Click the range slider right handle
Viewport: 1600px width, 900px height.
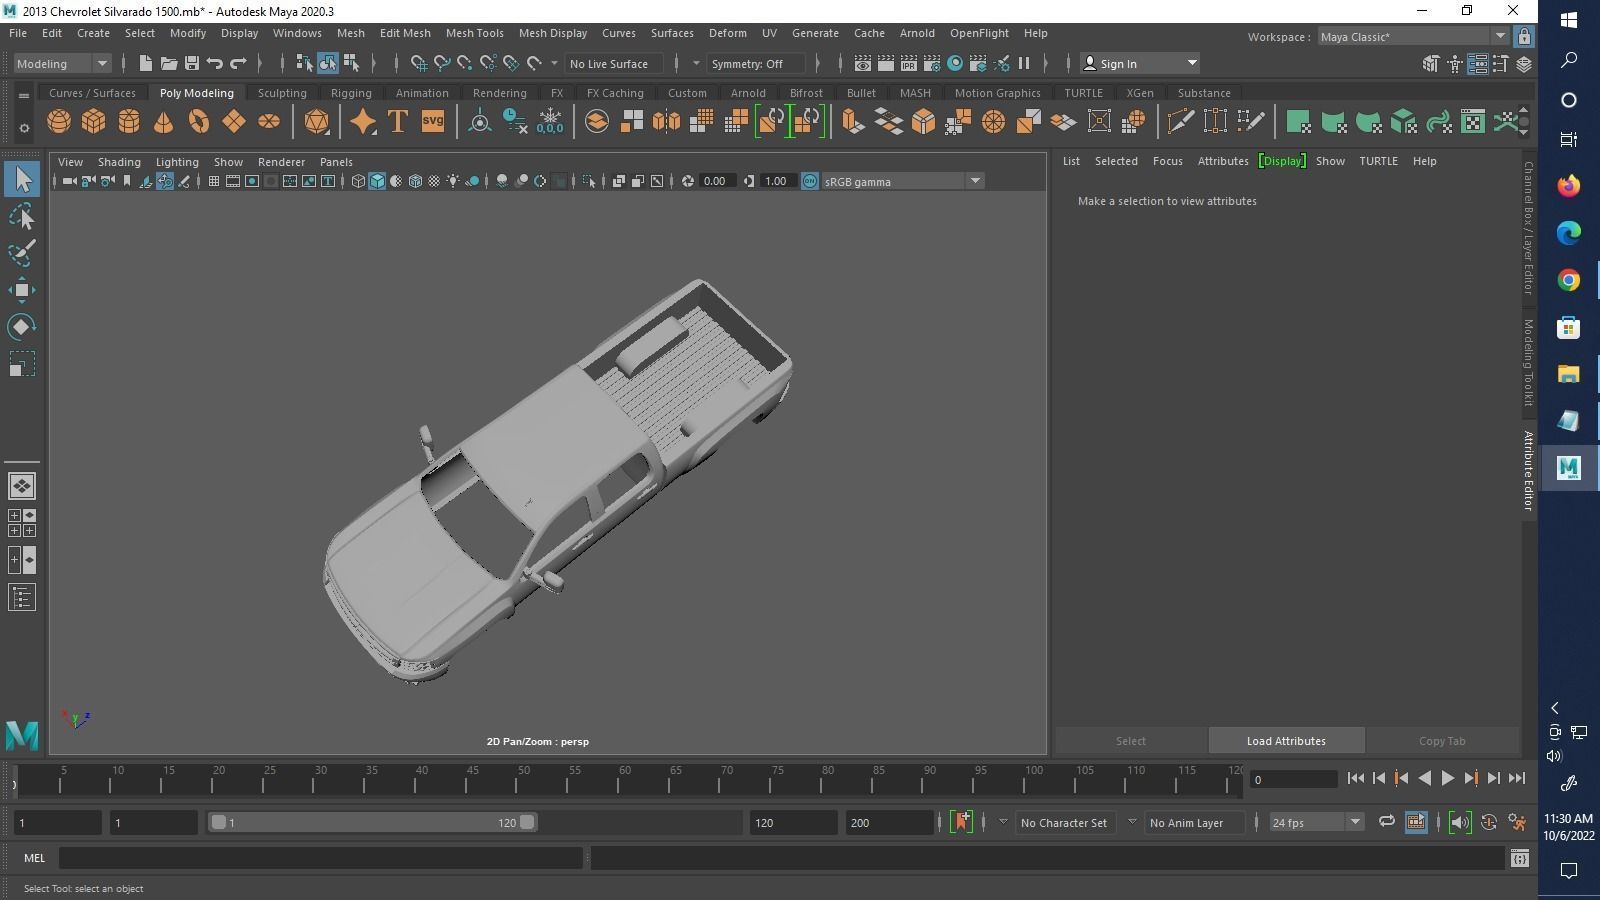[527, 822]
